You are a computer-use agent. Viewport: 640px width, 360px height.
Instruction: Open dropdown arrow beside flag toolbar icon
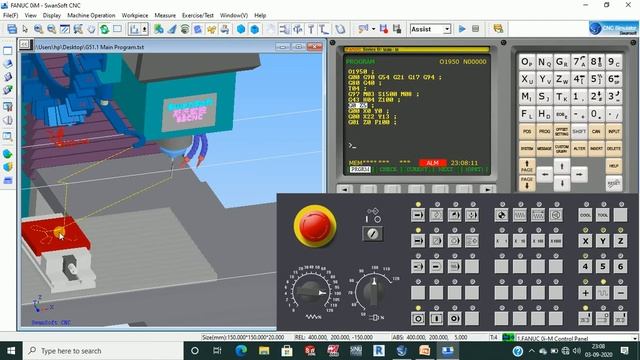pos(373,29)
